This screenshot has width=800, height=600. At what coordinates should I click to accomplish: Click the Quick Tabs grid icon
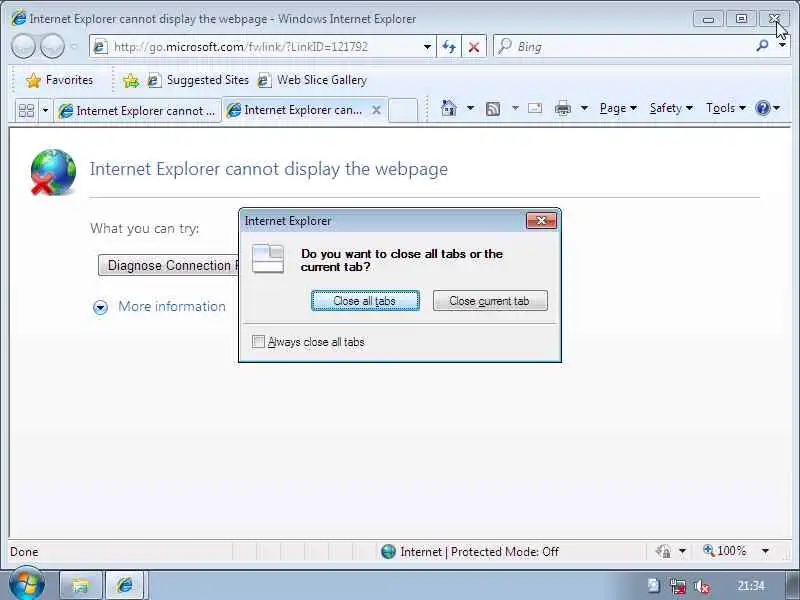pos(26,110)
